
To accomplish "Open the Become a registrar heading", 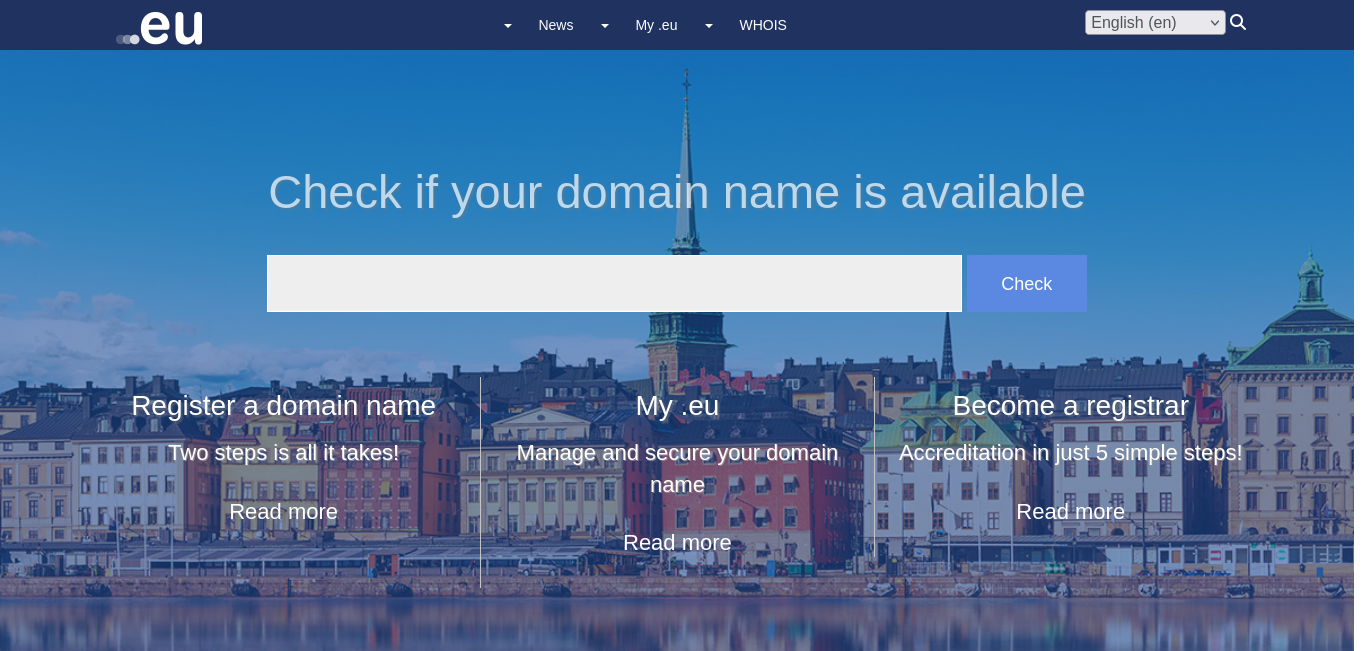I will point(1071,406).
